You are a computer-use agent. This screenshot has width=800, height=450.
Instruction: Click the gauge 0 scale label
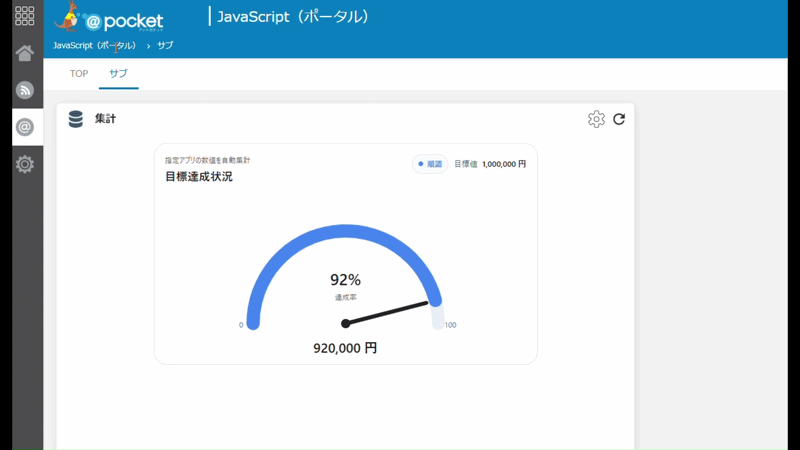(x=241, y=325)
